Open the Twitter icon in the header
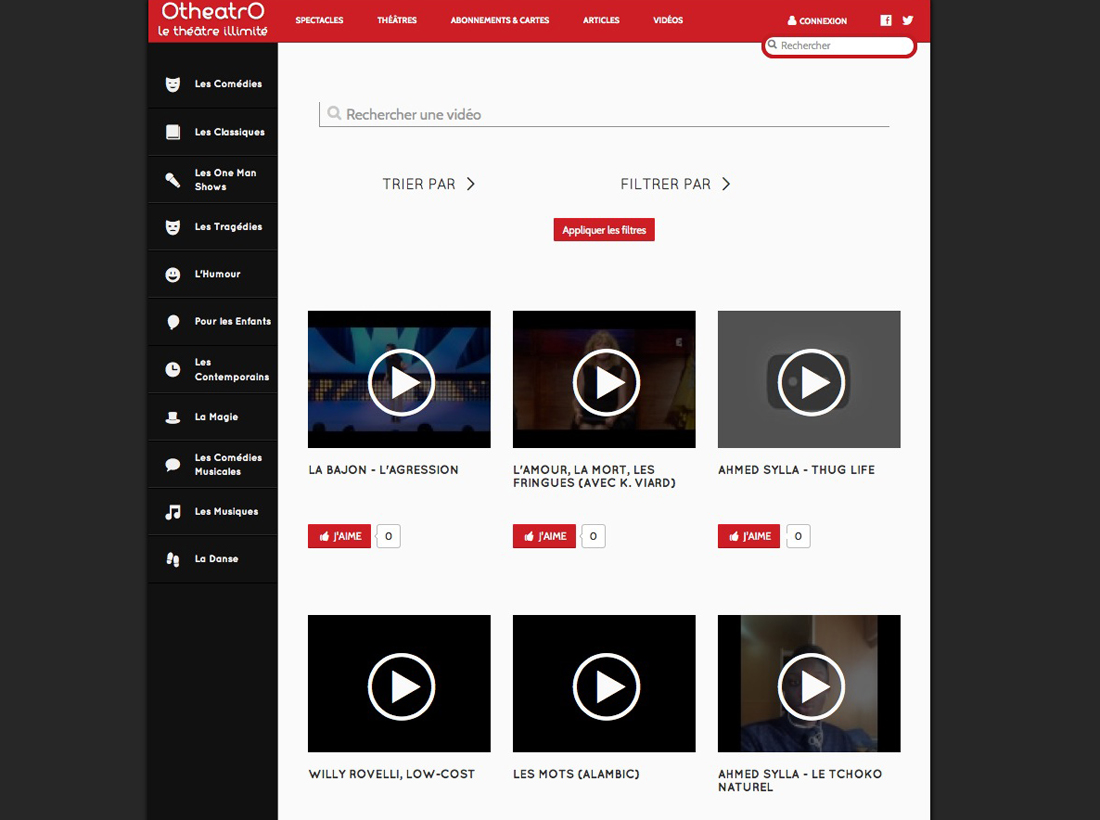This screenshot has width=1100, height=820. pyautogui.click(x=908, y=20)
